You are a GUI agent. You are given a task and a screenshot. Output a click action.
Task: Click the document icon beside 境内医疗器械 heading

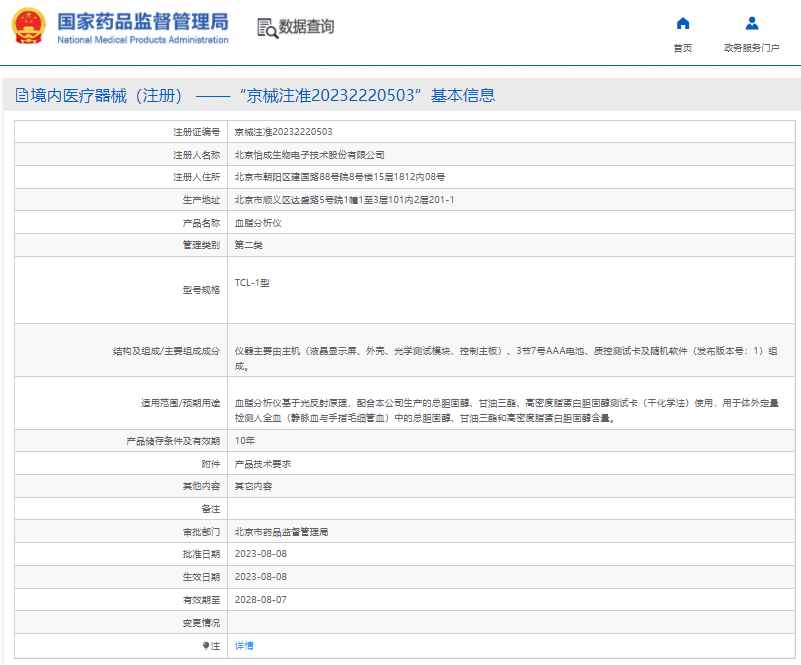coord(21,95)
